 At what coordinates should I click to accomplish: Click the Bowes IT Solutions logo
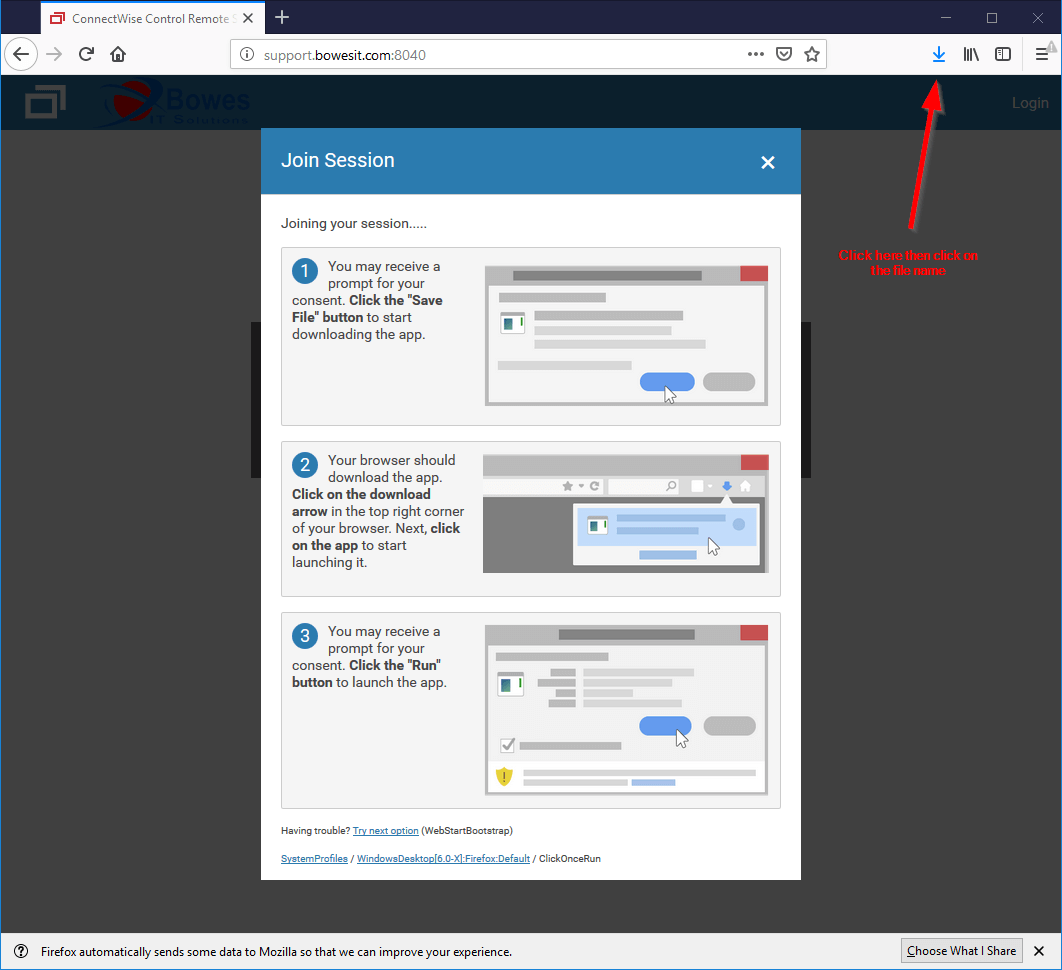(x=176, y=104)
